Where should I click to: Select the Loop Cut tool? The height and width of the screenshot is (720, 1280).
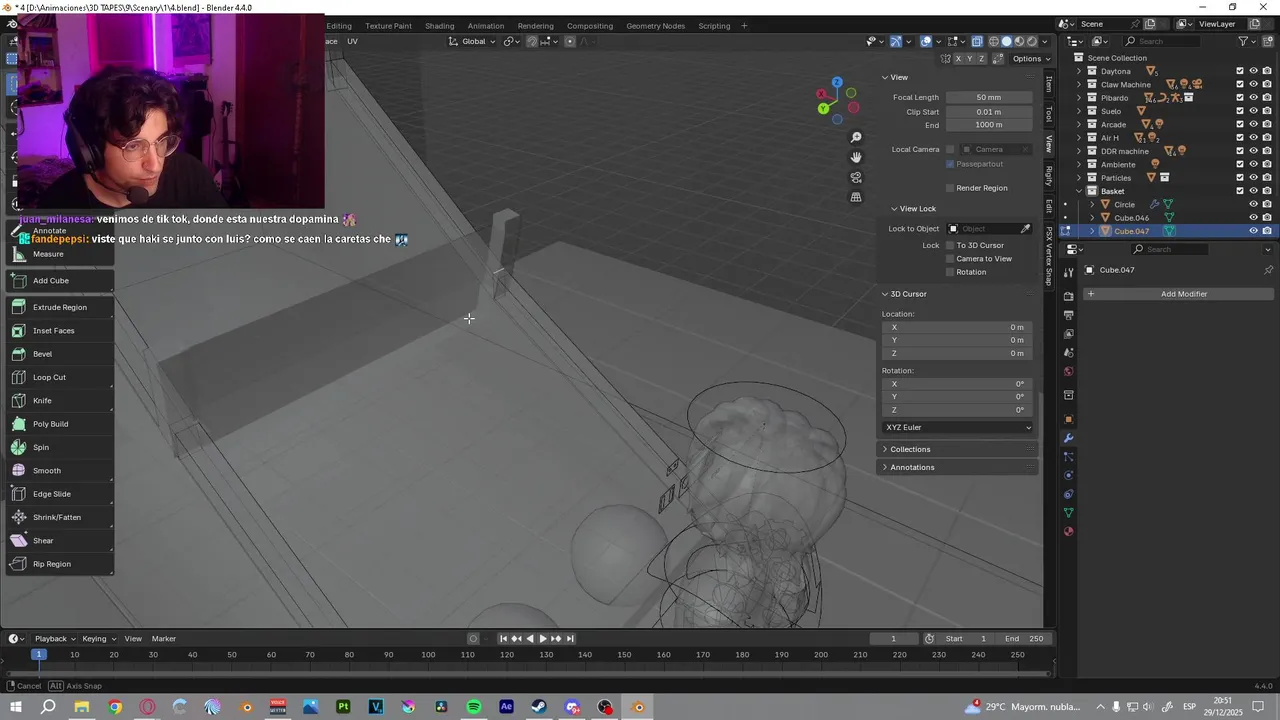coord(59,377)
